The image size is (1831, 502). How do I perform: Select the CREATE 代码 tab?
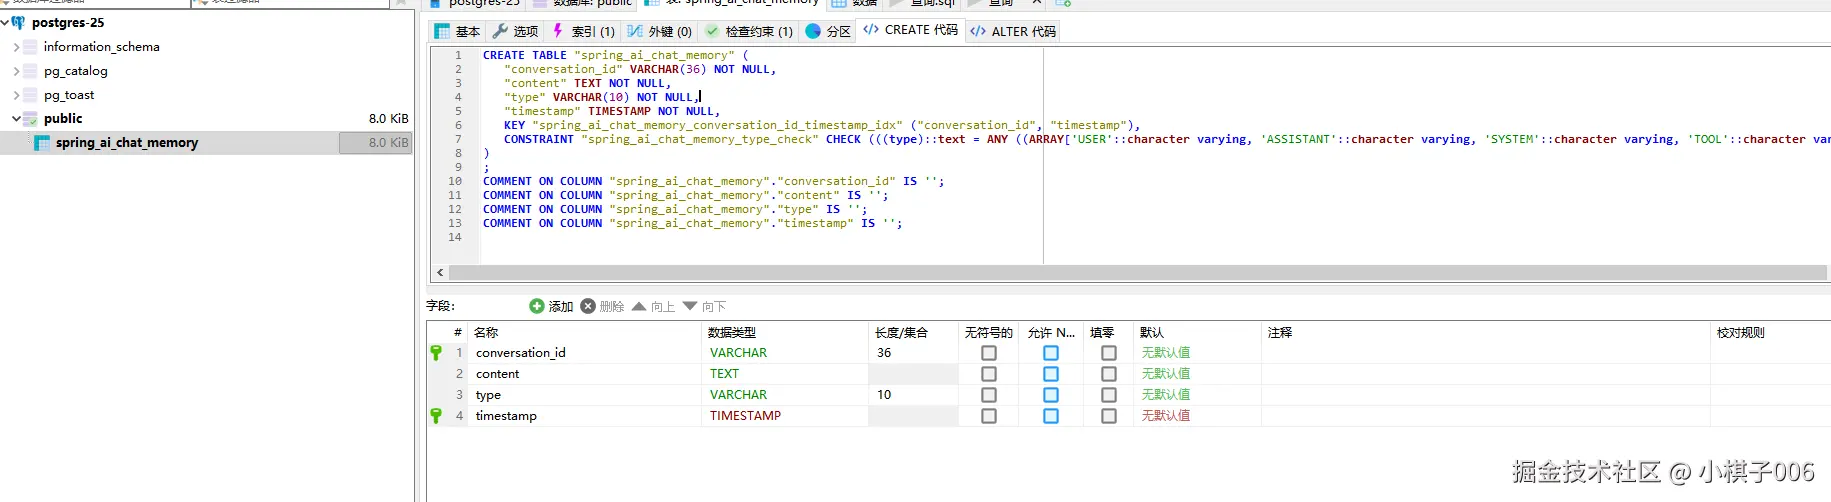(x=911, y=30)
